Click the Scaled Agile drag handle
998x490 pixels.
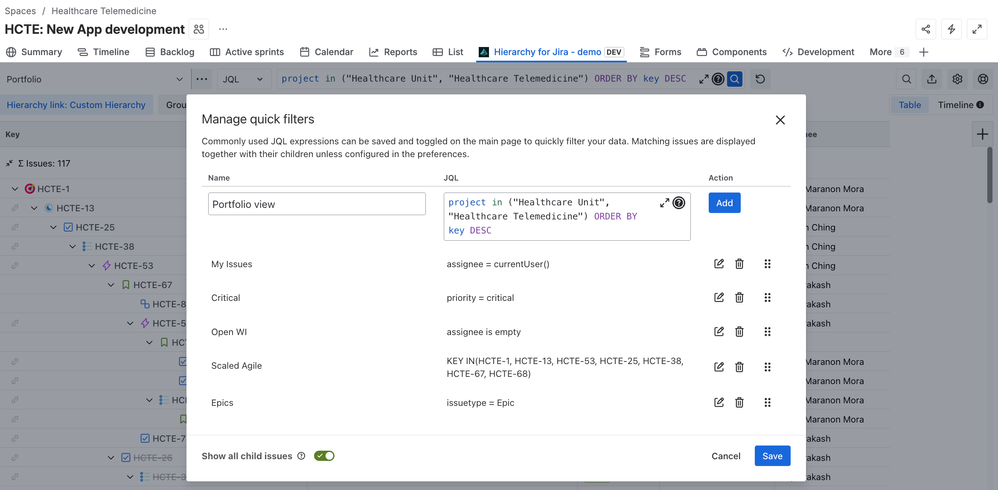point(768,367)
